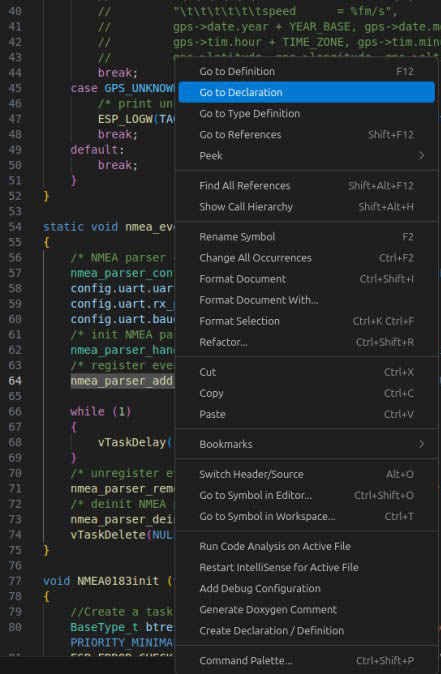Expand the Bookmarks submenu arrow
This screenshot has height=674, width=441.
(x=421, y=444)
